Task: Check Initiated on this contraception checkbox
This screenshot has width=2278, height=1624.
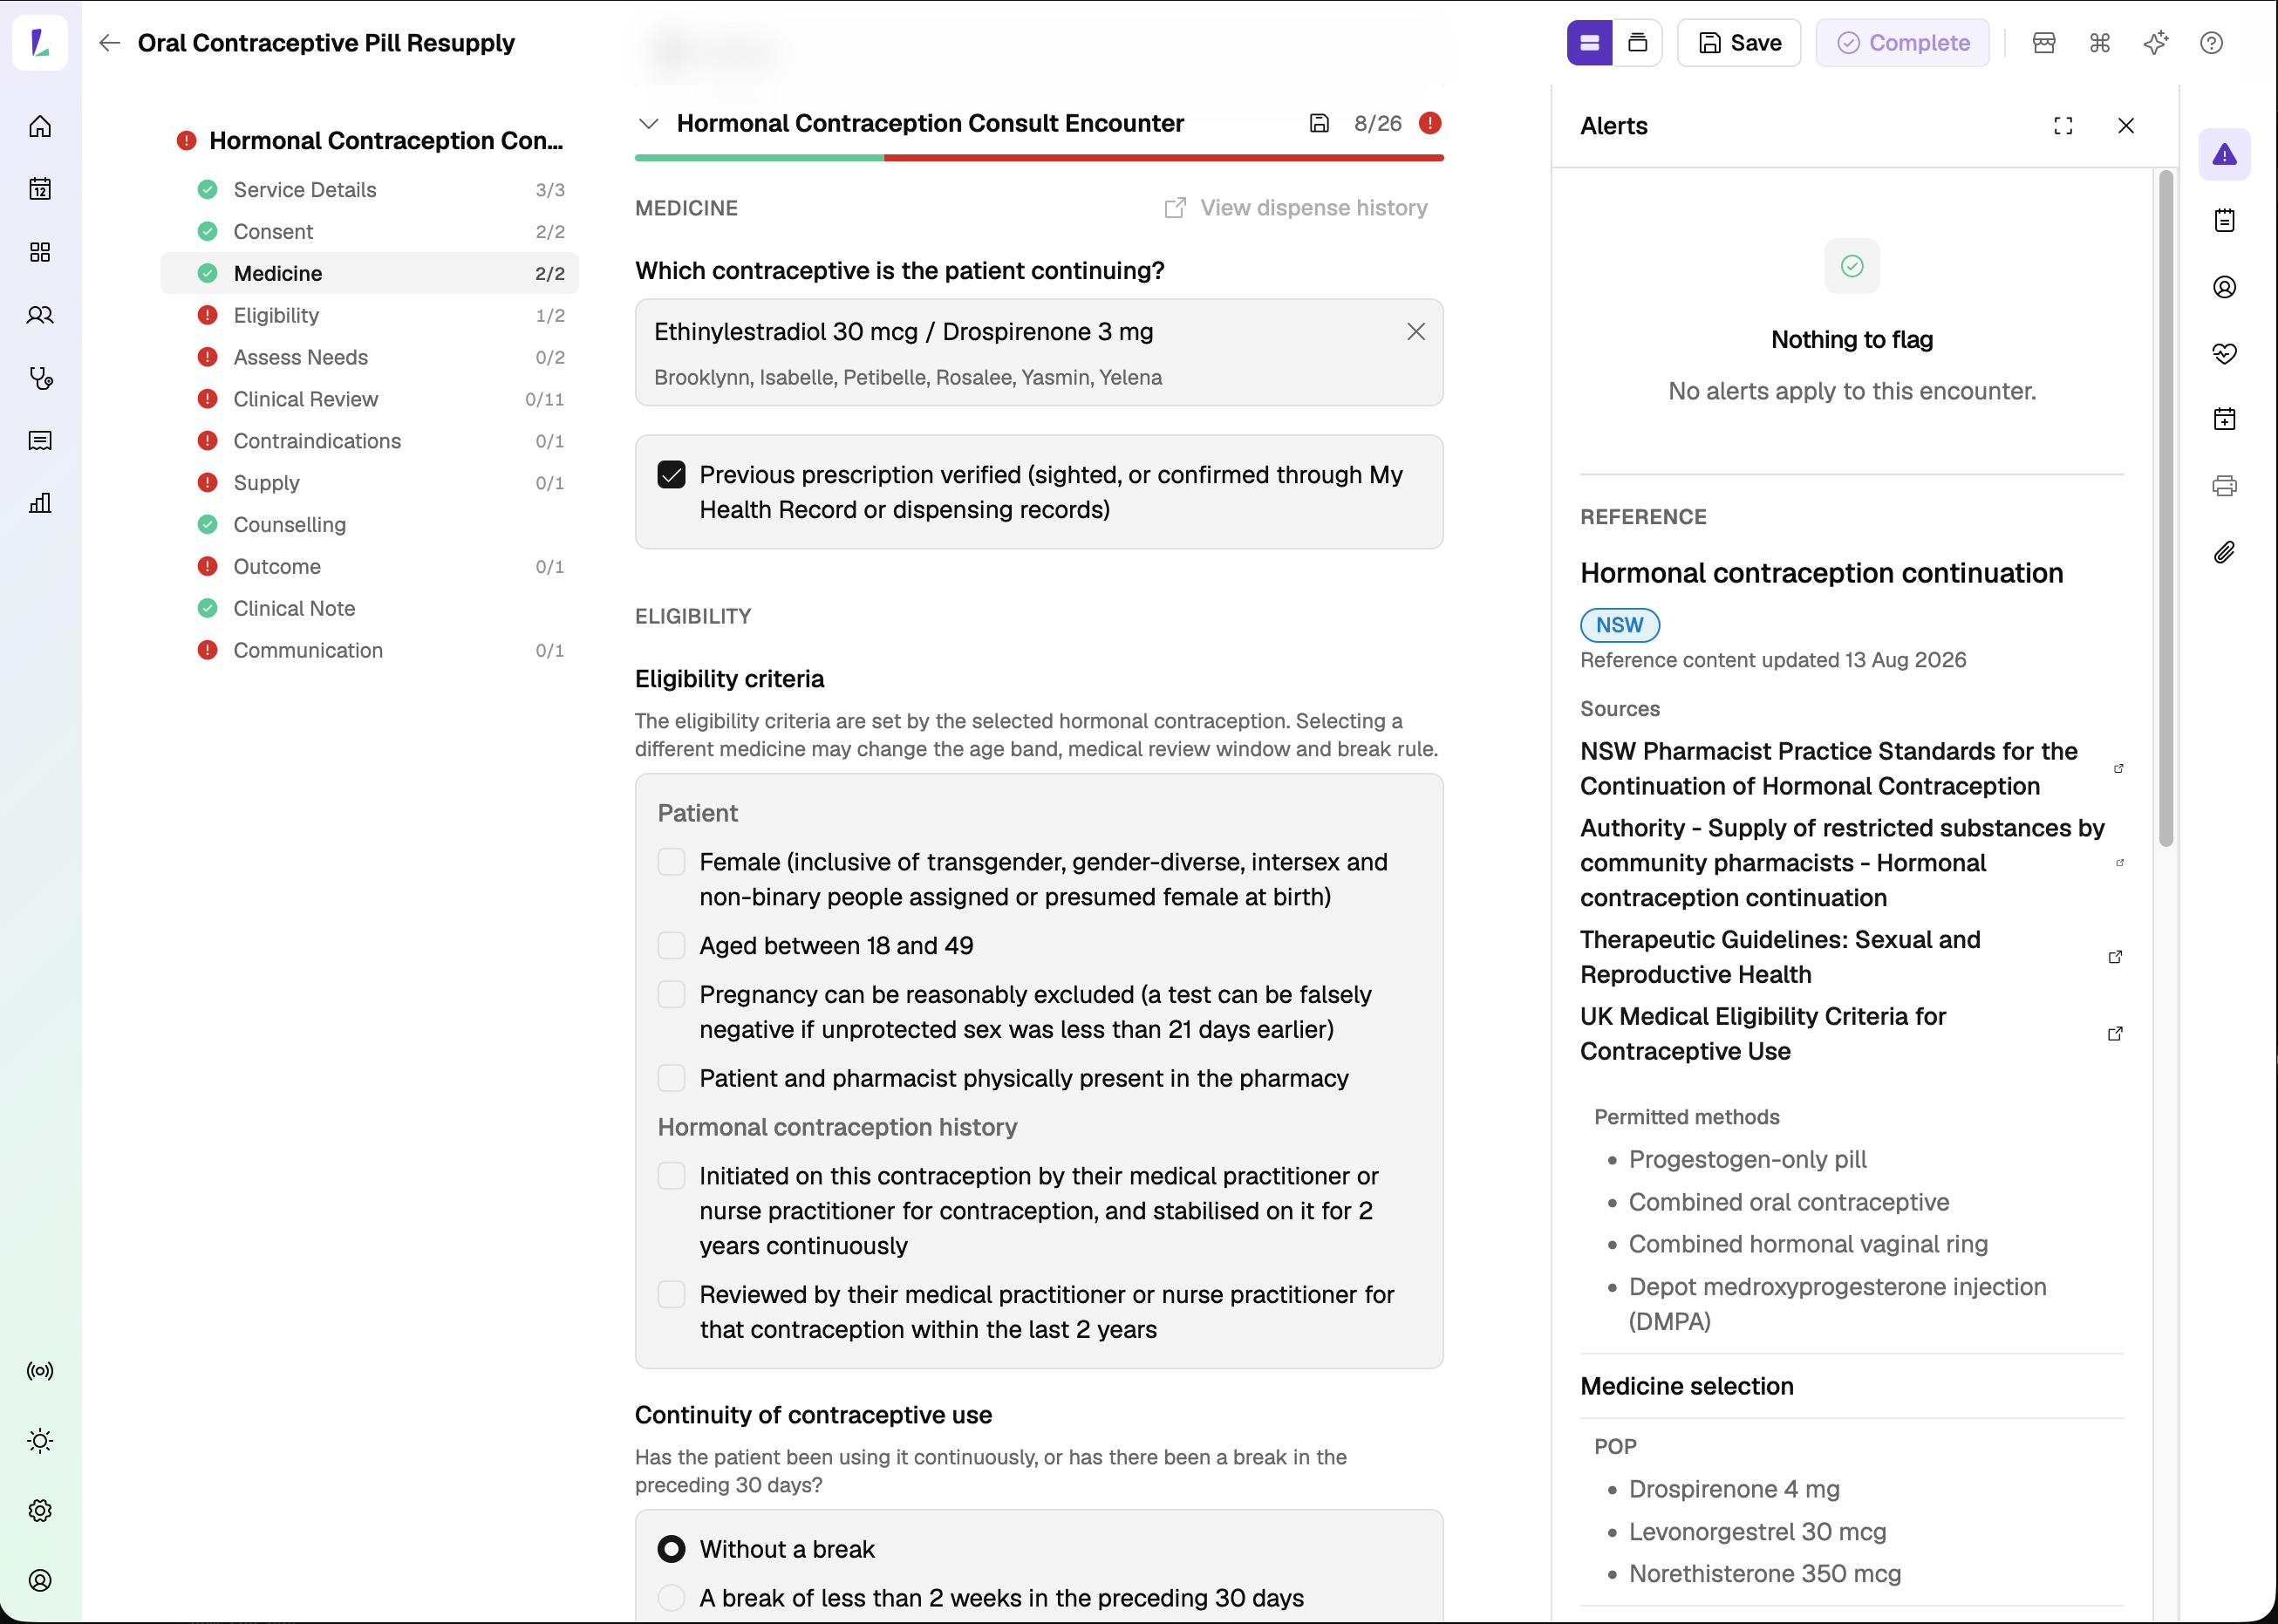Action: pyautogui.click(x=672, y=1176)
